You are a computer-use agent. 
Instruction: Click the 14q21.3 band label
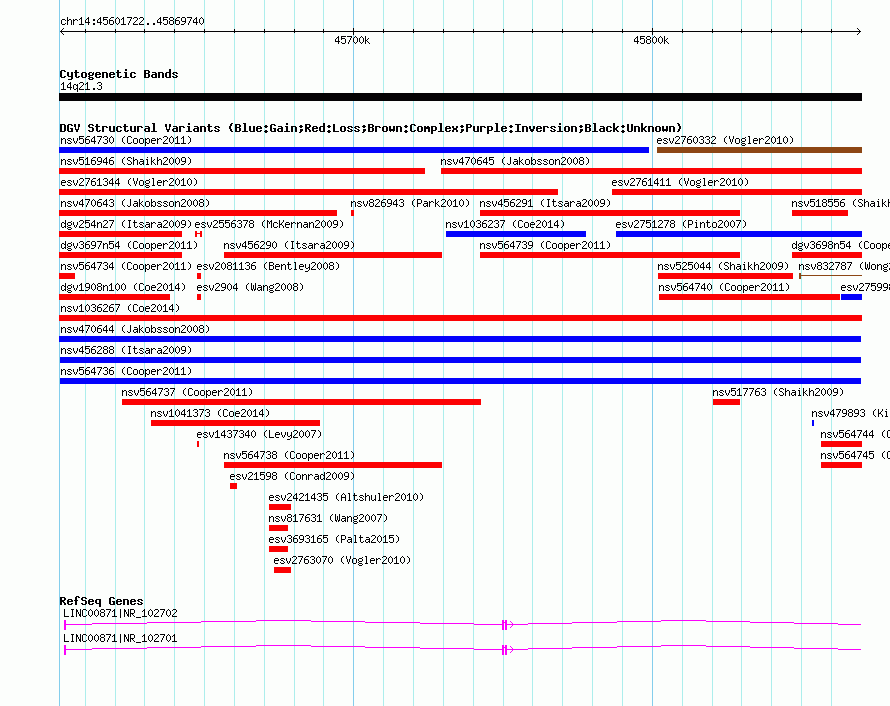(x=81, y=86)
